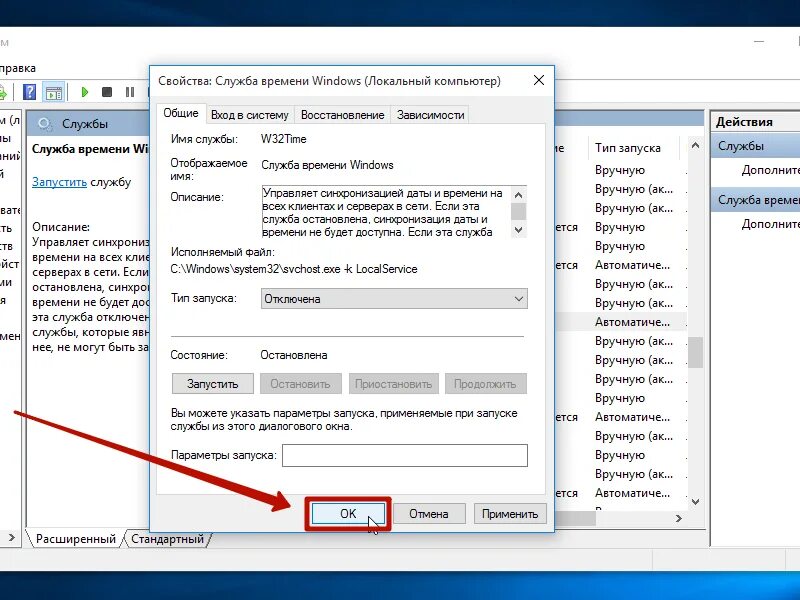Click the services list scroll down arrow
This screenshot has height=600, width=800.
(x=695, y=502)
